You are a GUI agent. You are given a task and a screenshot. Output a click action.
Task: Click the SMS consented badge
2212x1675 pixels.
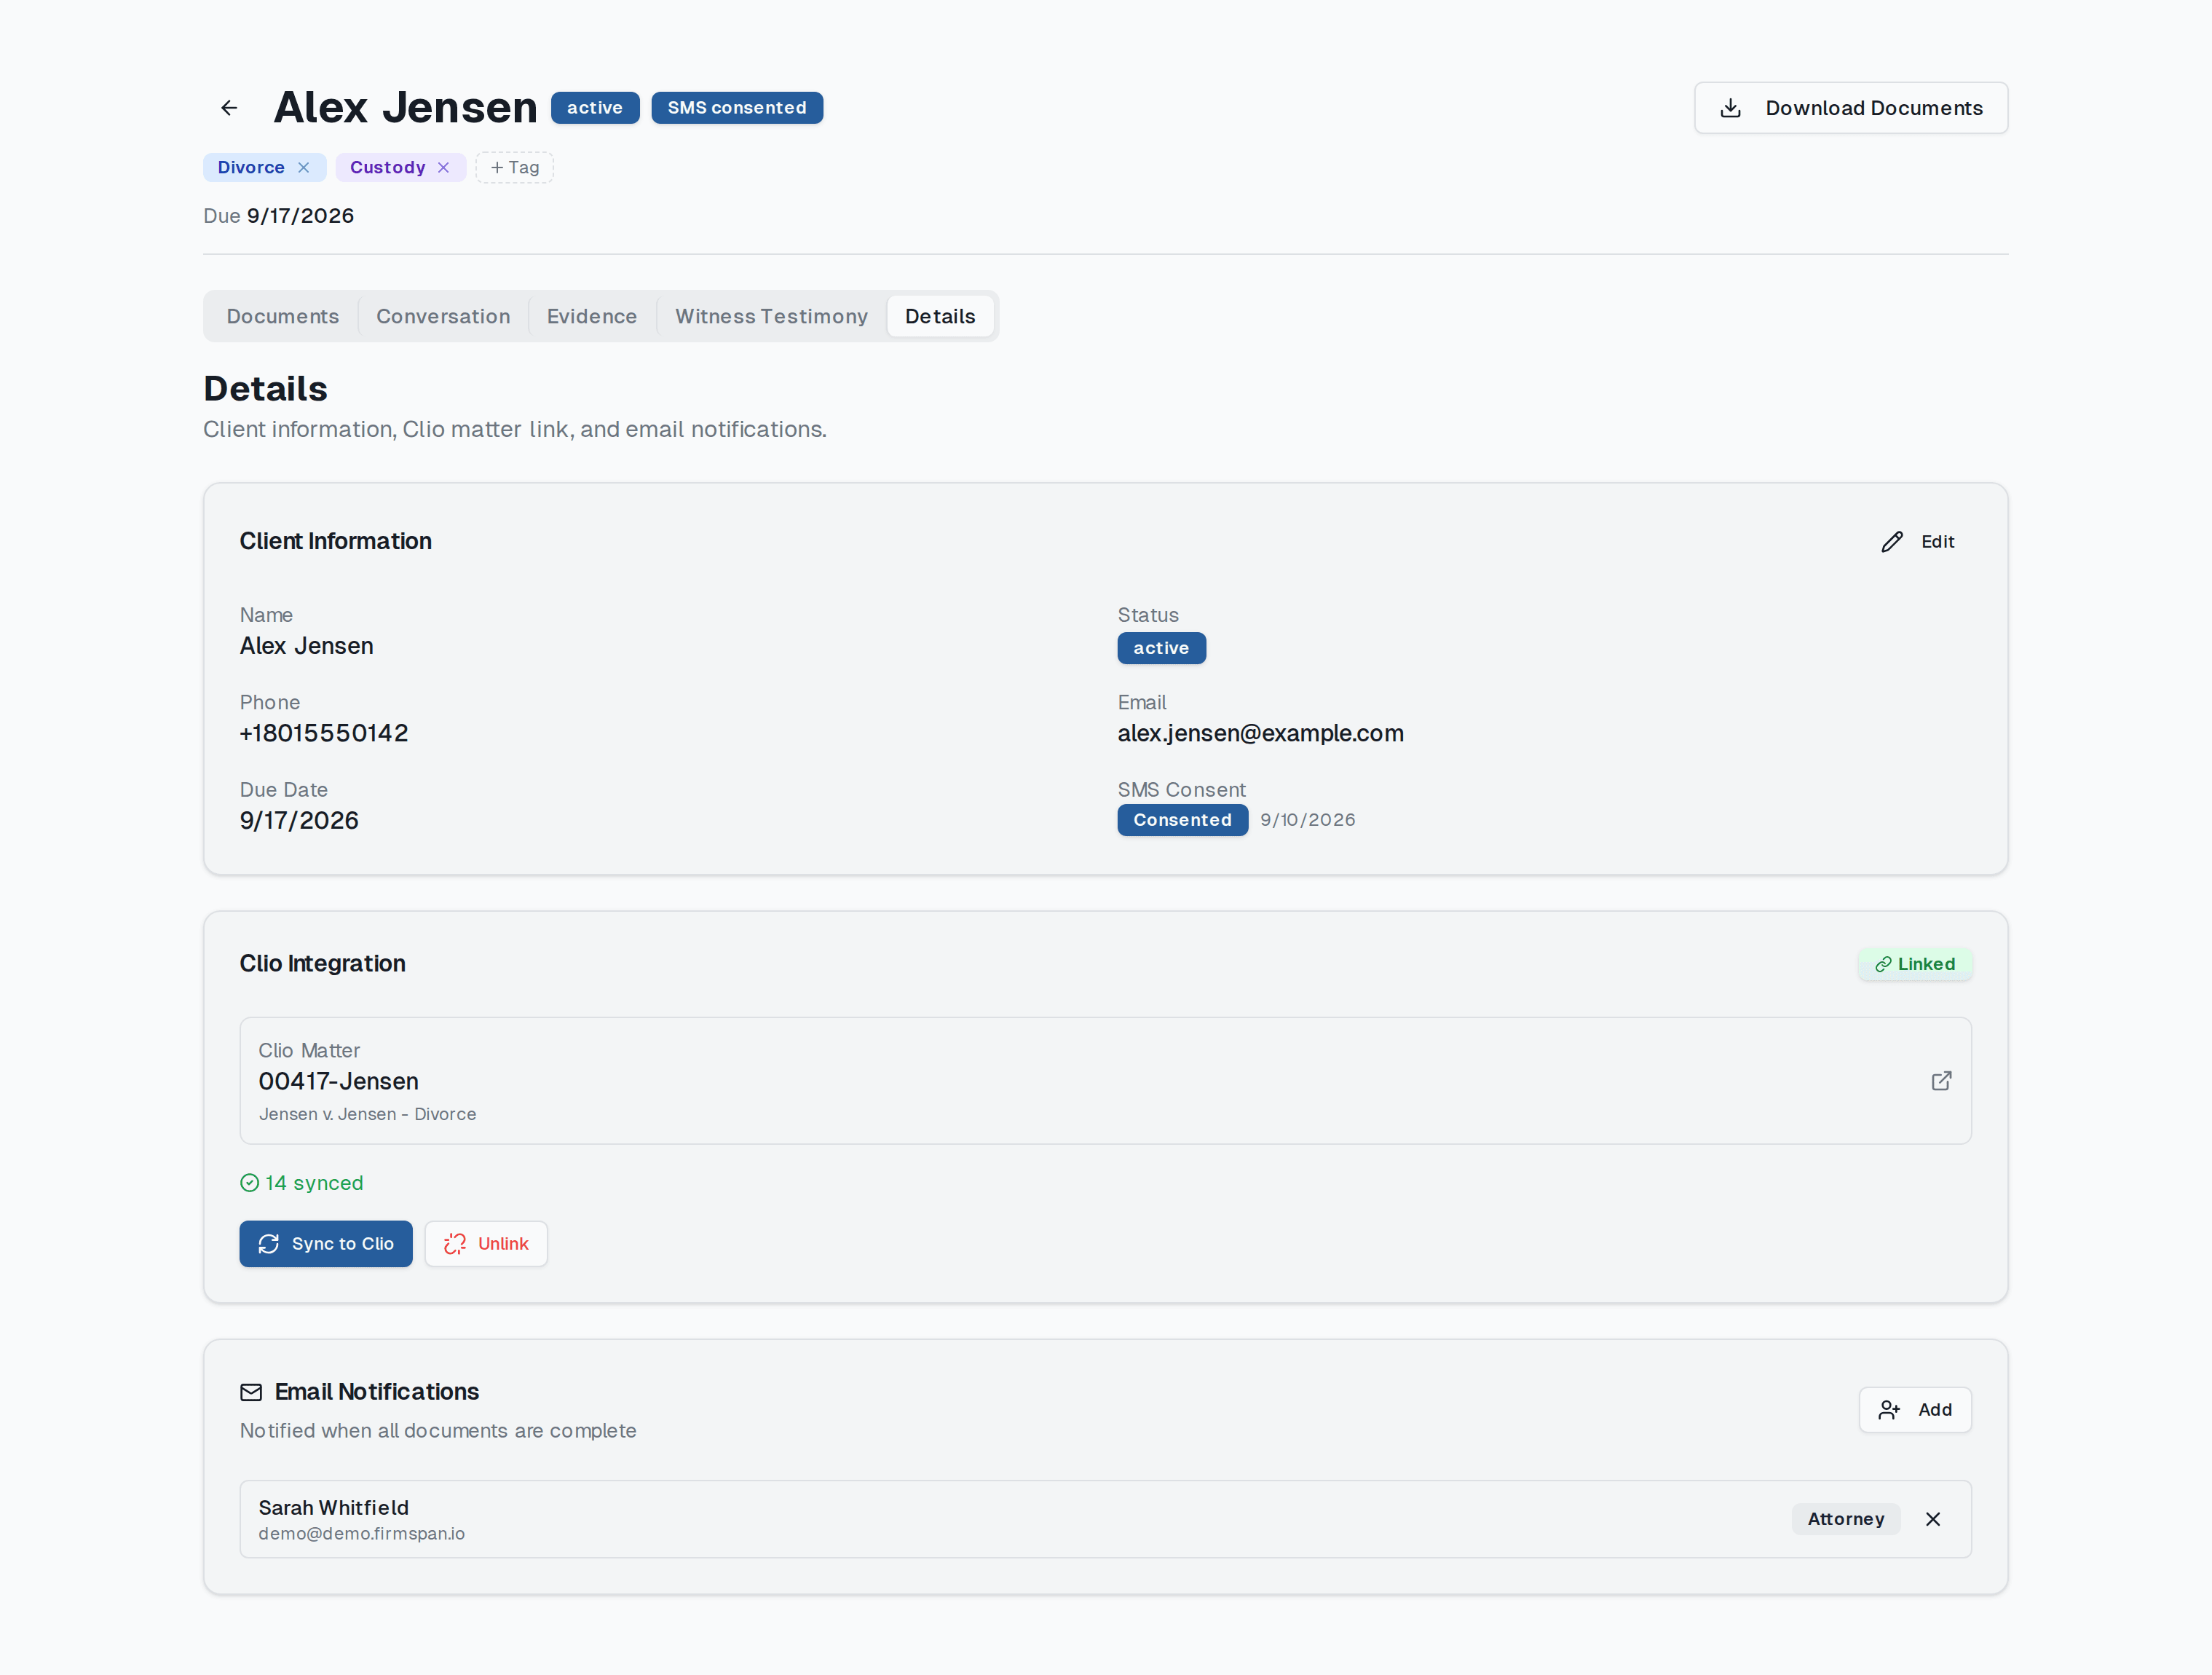click(737, 108)
